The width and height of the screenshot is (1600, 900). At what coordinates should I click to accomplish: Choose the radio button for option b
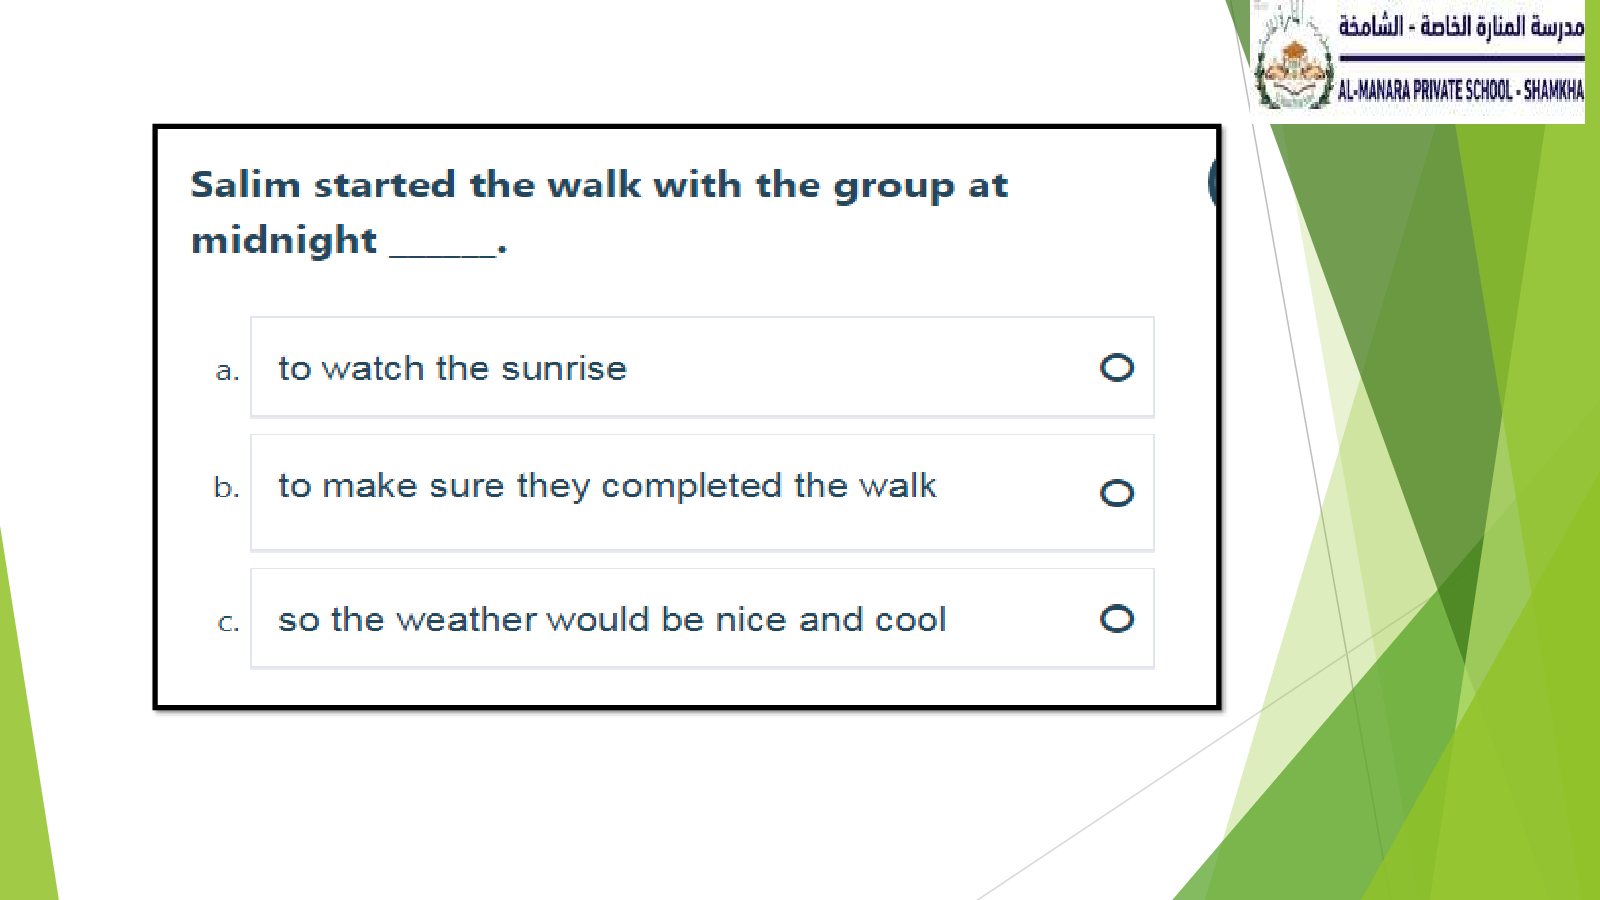point(1116,493)
